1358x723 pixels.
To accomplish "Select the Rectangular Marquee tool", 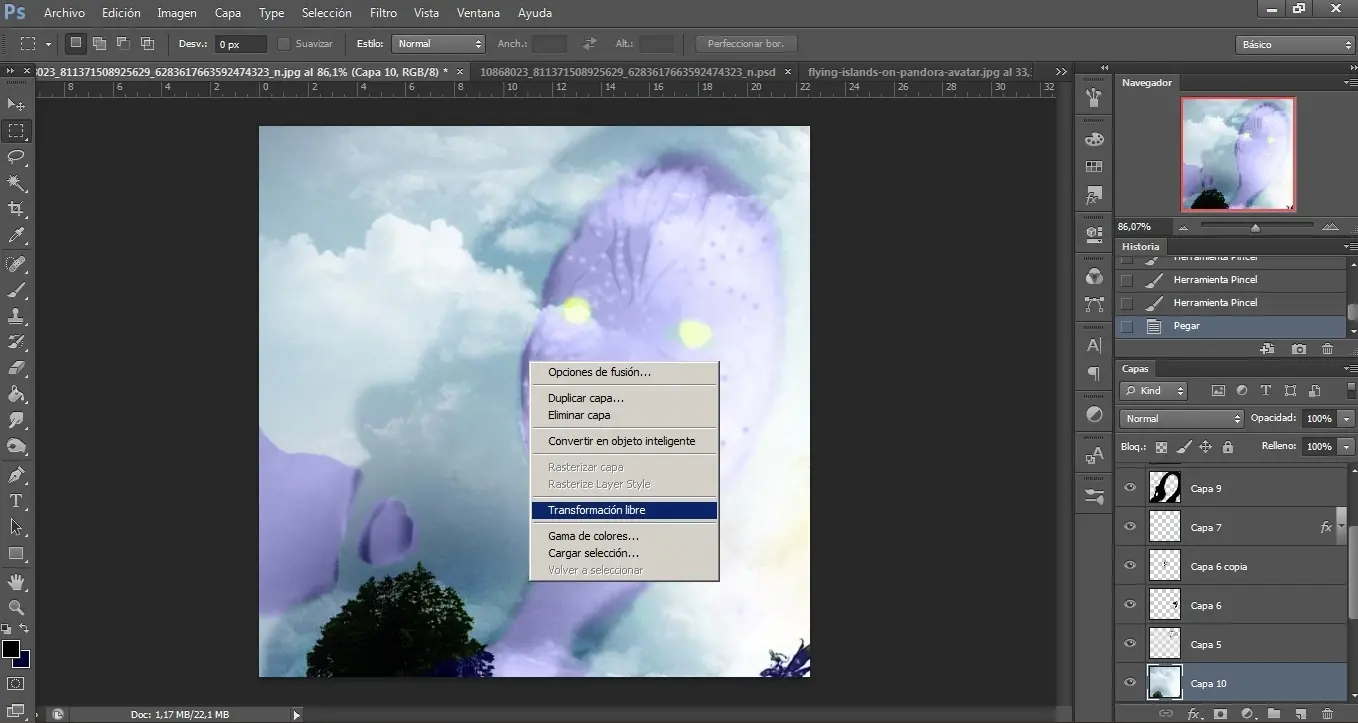I will (x=16, y=131).
